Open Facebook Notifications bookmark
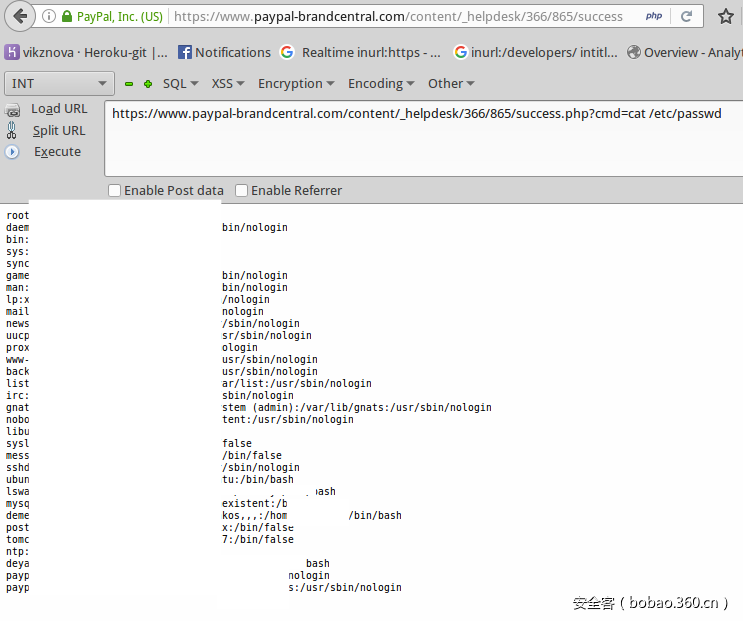This screenshot has height=621, width=743. [x=225, y=52]
